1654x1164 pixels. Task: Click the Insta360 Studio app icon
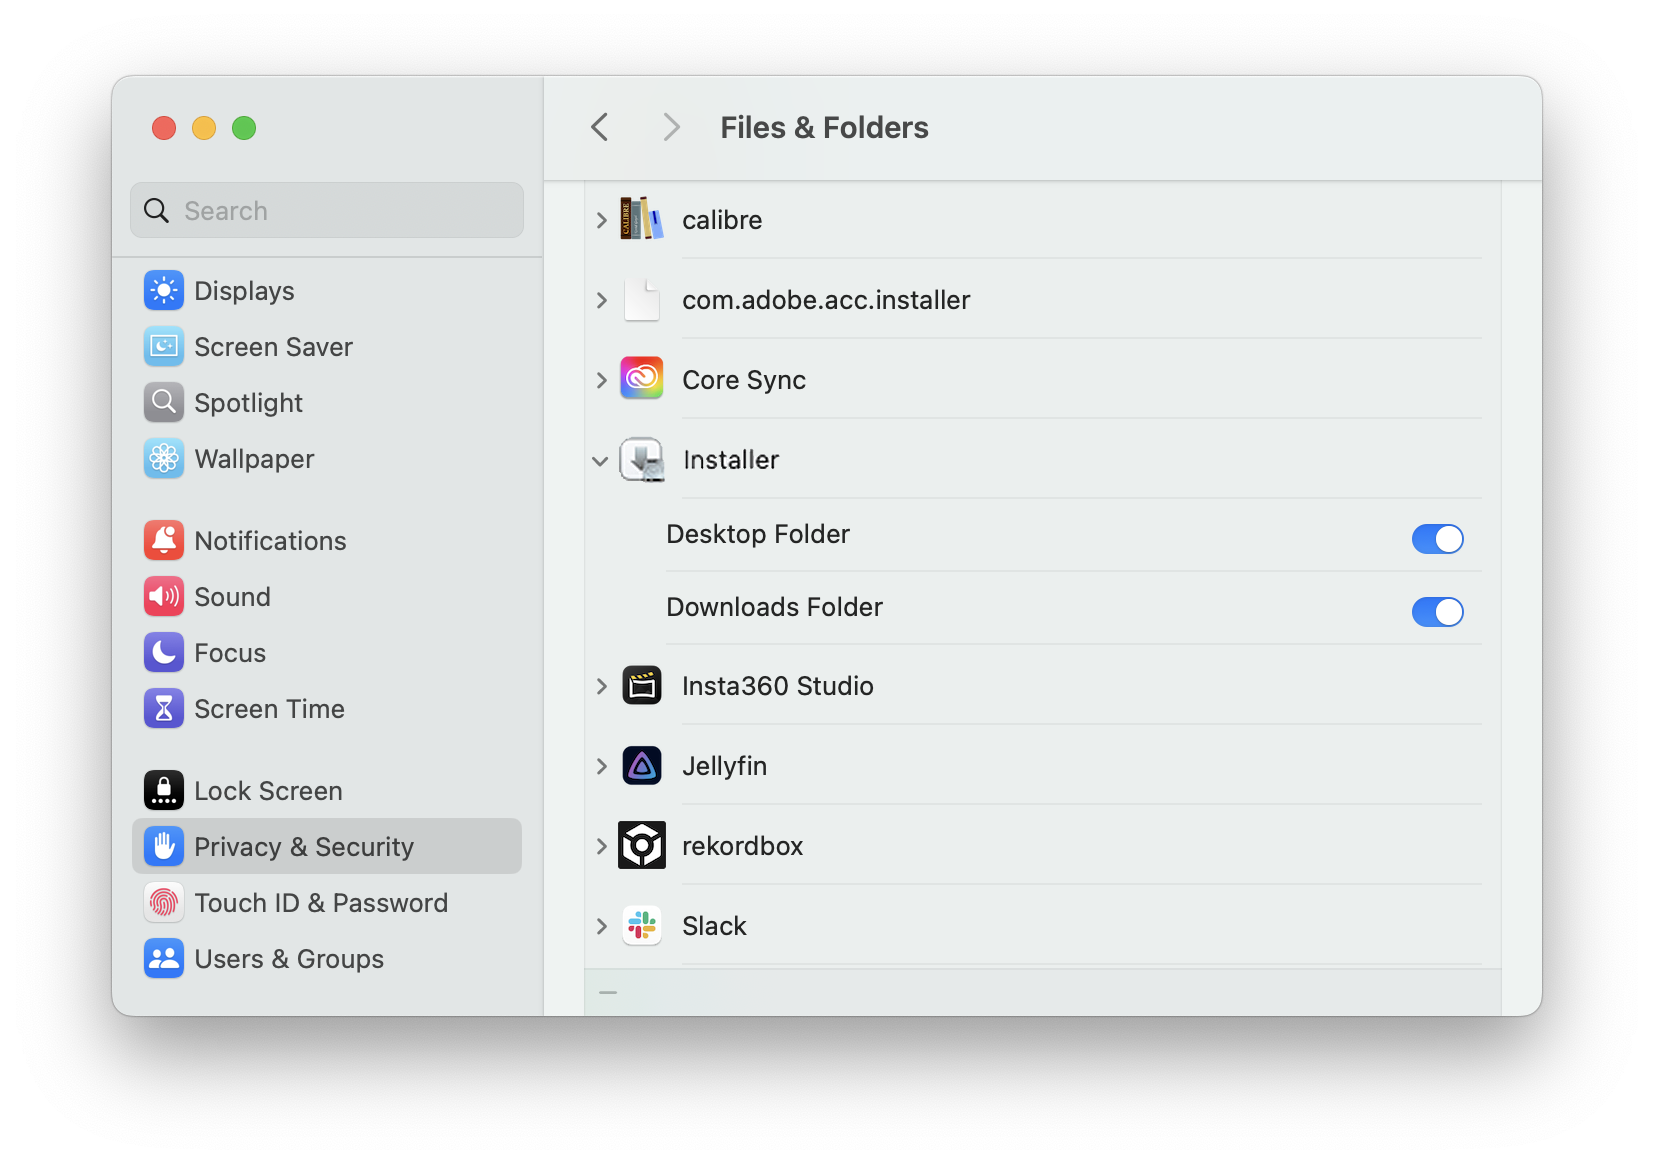[x=641, y=685]
